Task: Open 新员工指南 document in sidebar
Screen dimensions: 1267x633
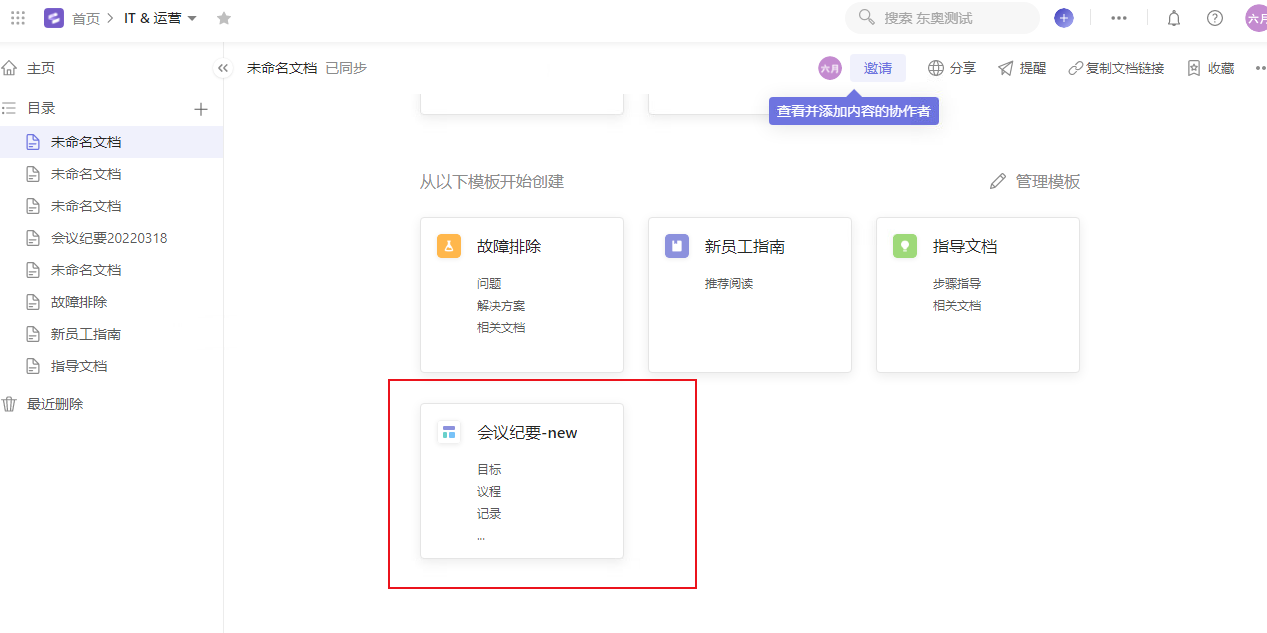Action: 111,334
